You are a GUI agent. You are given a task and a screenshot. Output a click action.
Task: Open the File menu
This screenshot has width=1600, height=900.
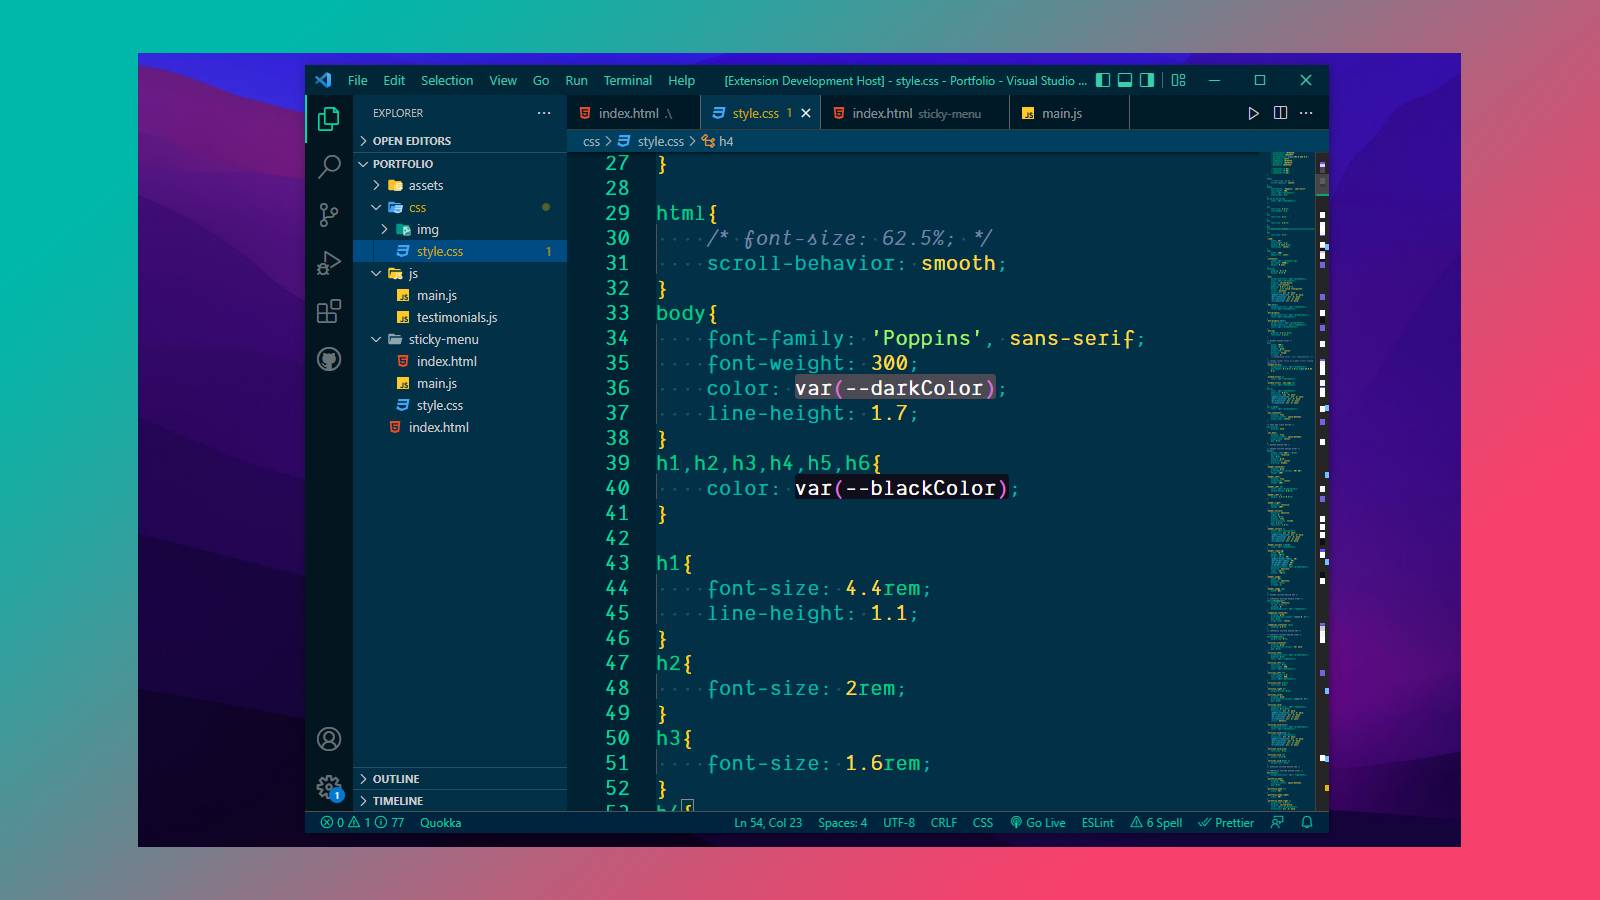(357, 80)
